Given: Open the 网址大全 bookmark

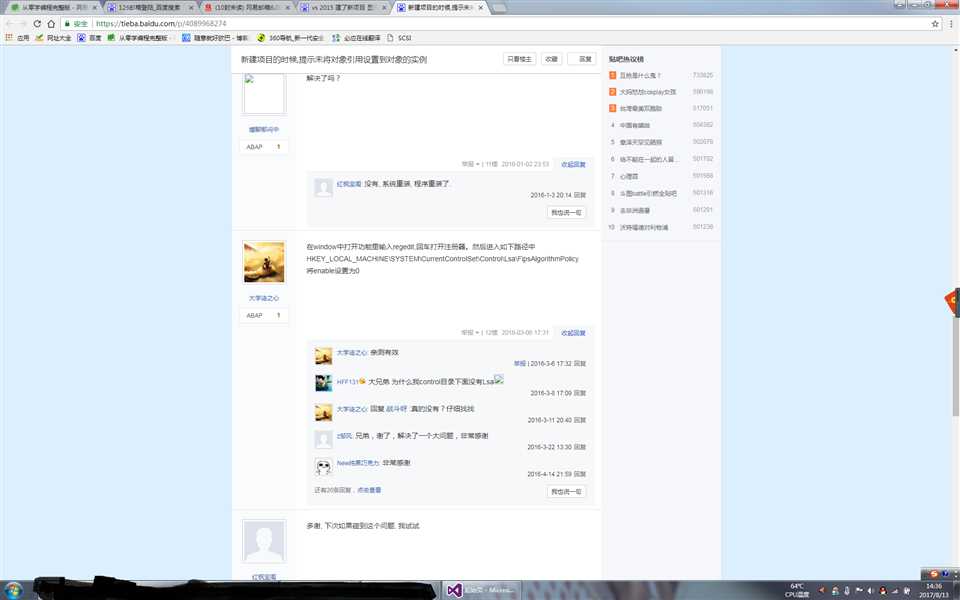Looking at the screenshot, I should point(53,38).
